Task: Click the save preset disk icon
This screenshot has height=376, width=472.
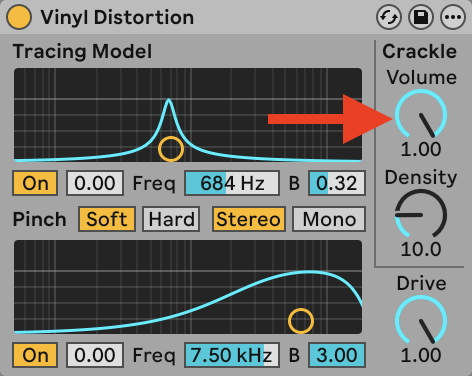Action: [x=421, y=17]
